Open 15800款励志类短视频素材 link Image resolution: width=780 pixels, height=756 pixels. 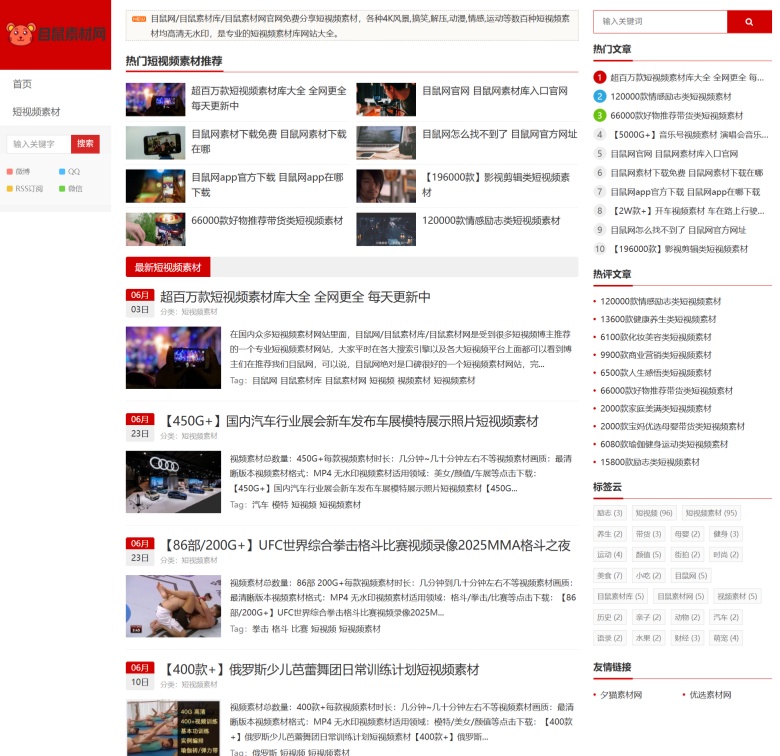click(x=650, y=462)
